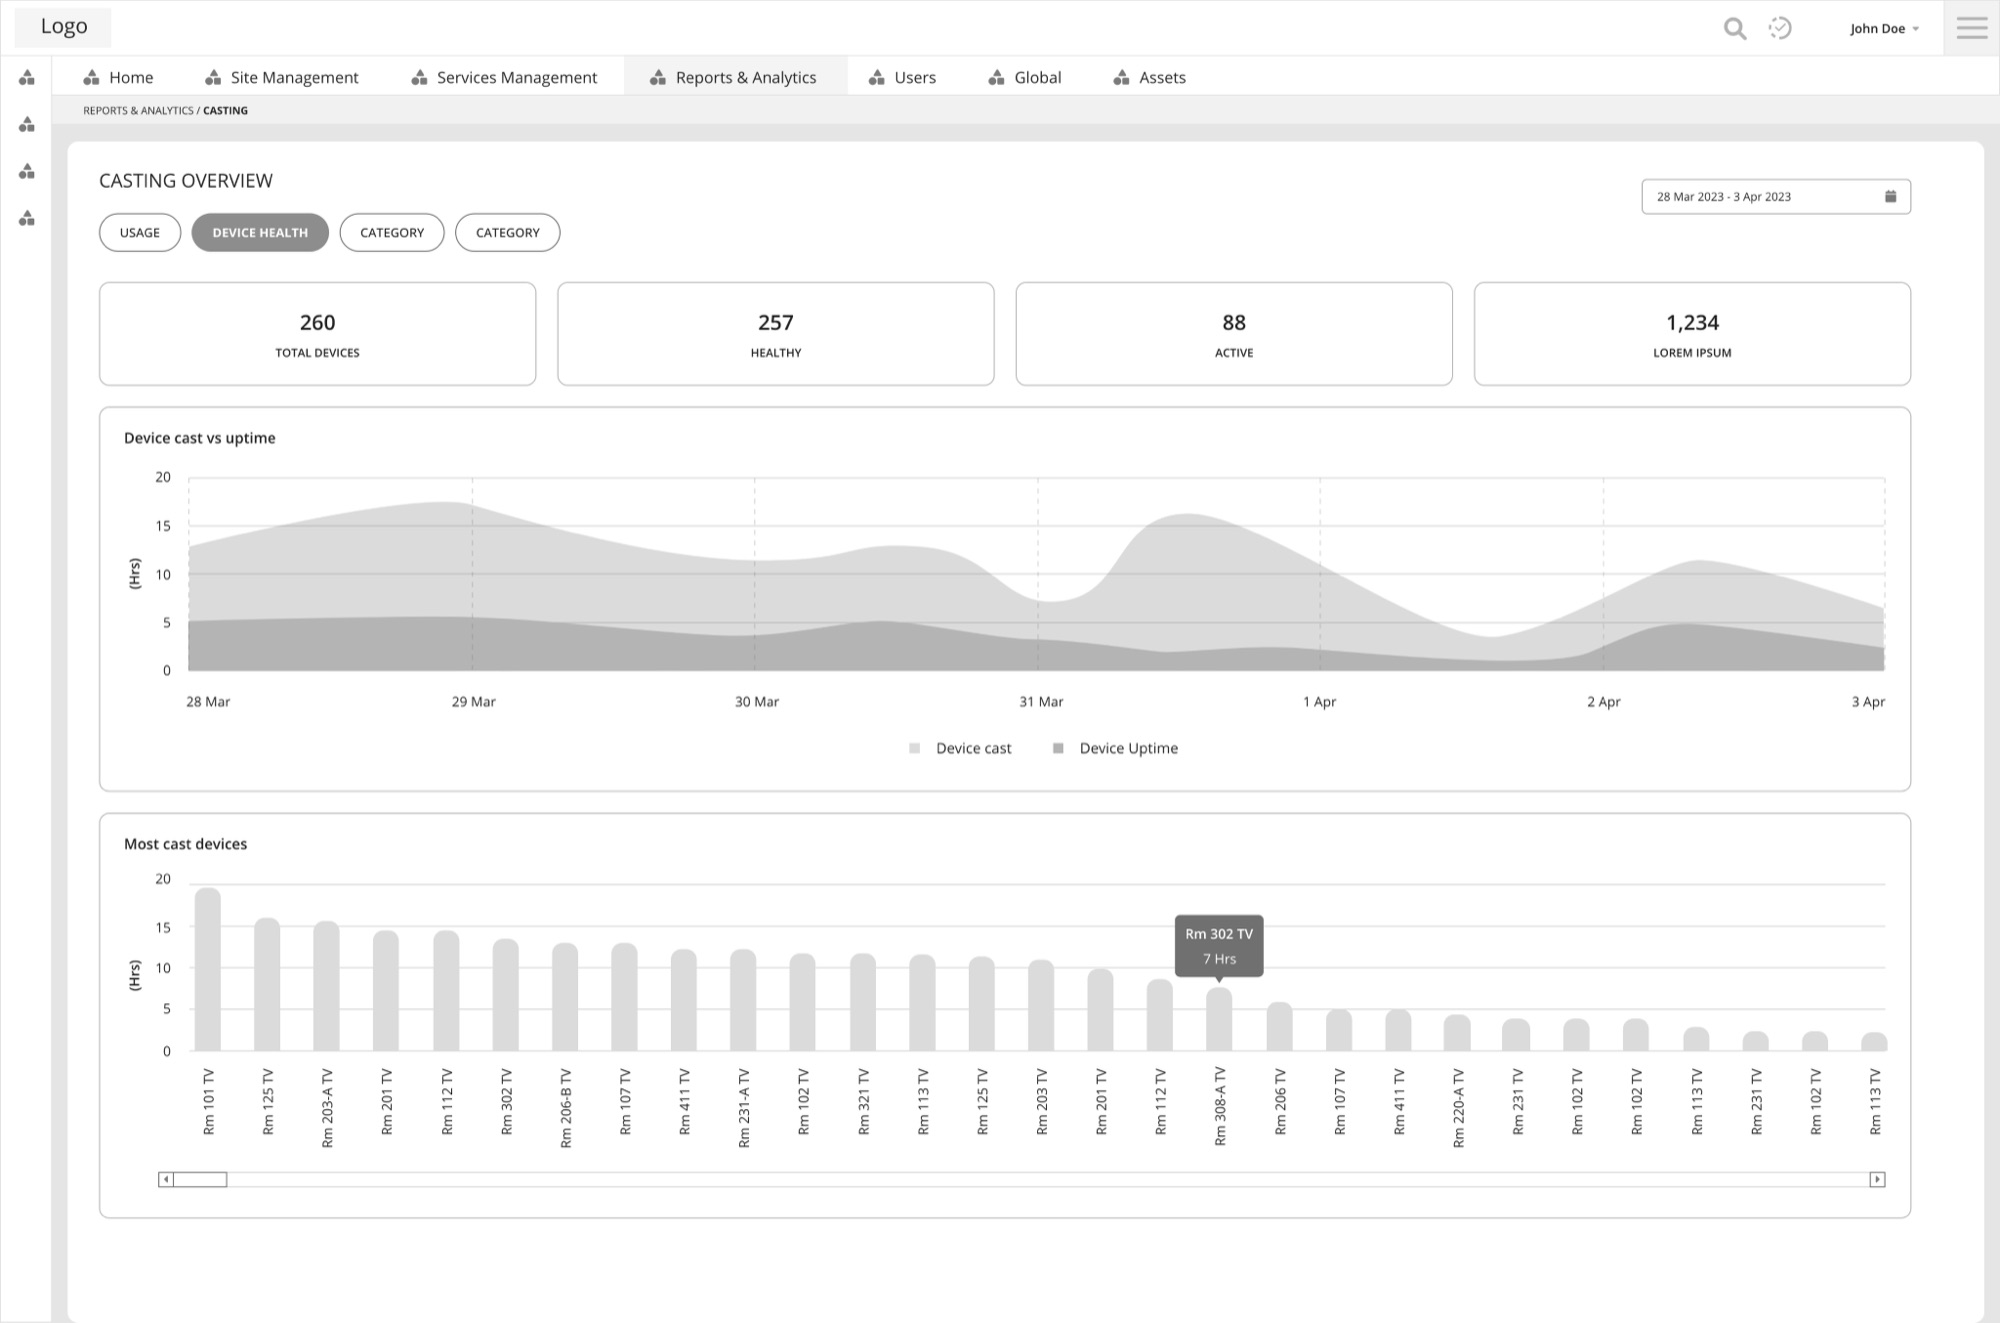This screenshot has height=1323, width=2000.
Task: Click the Rm 220-A TV bar
Action: click(x=1457, y=1033)
